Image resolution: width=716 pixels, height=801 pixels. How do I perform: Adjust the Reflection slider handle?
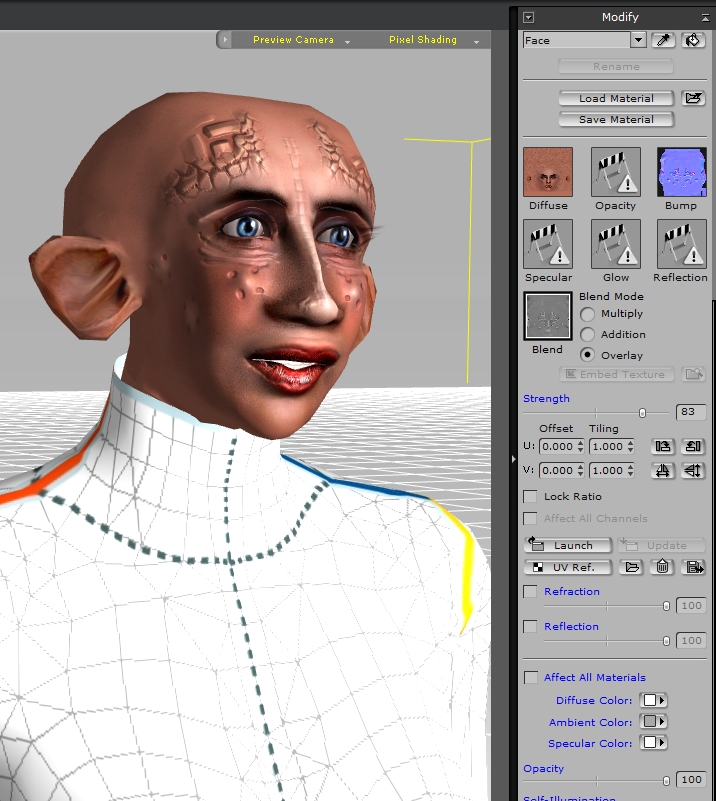(x=666, y=641)
